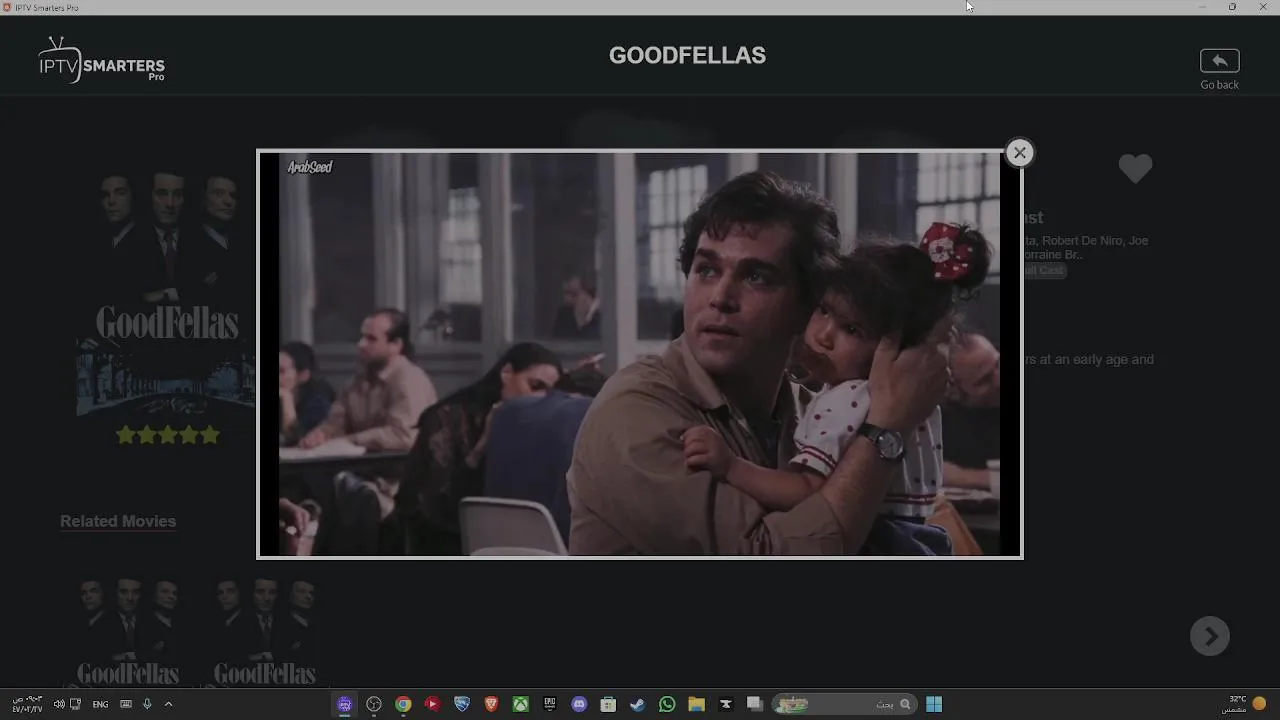1280x720 pixels.
Task: Switch input language via ENG indicator
Action: coord(100,704)
